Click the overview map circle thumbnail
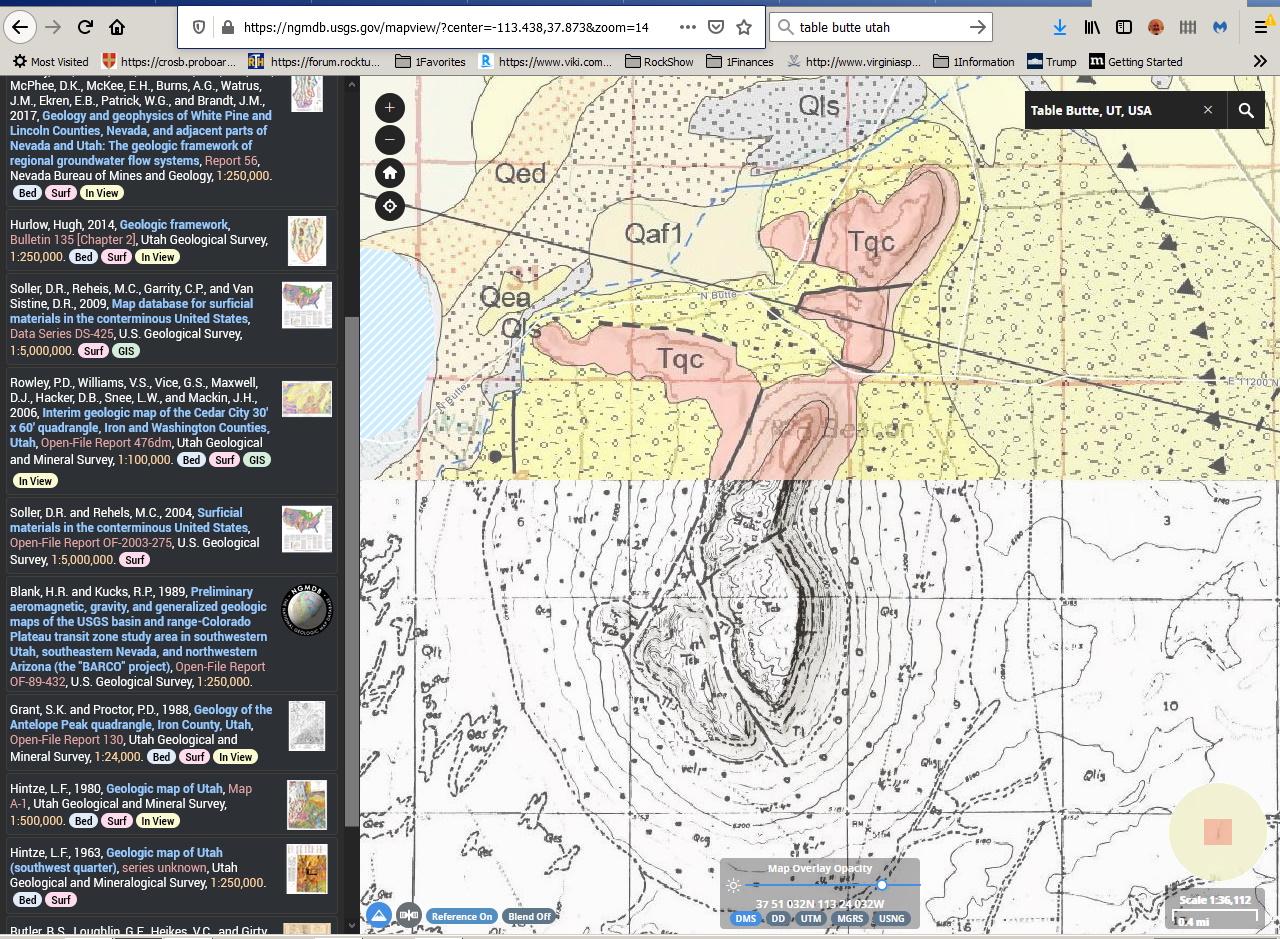 pyautogui.click(x=1218, y=832)
